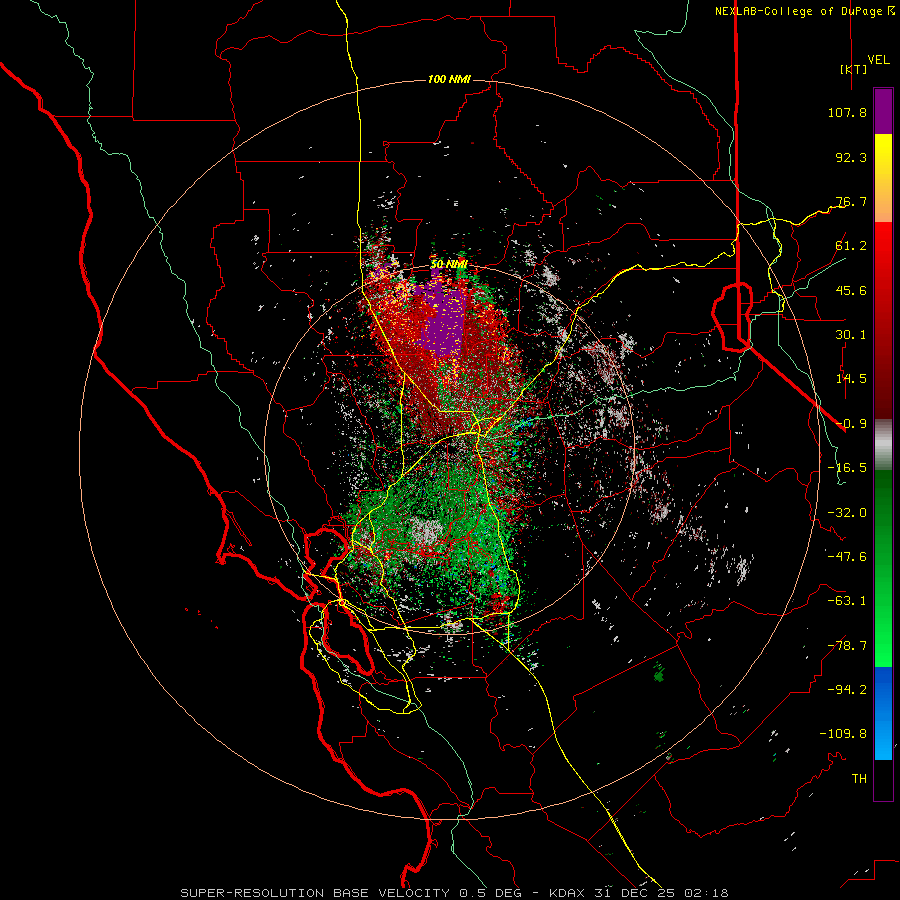900x900 pixels.
Task: Click the small green echo patch southeast of radar
Action: click(659, 672)
